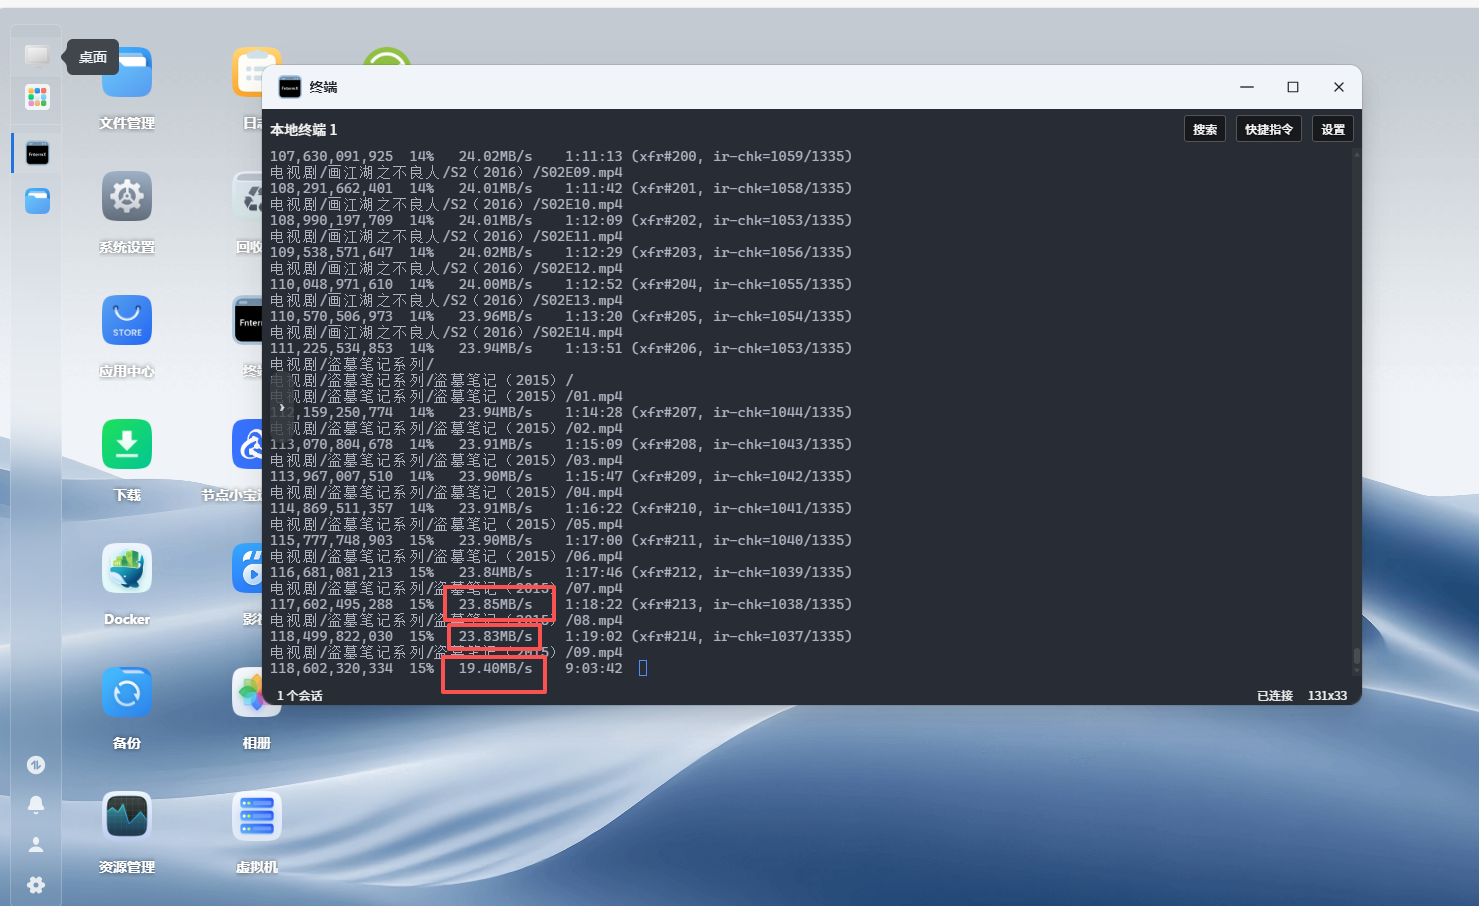This screenshot has width=1479, height=906.
Task: Click the terminal window scrollbar
Action: pos(1356,655)
